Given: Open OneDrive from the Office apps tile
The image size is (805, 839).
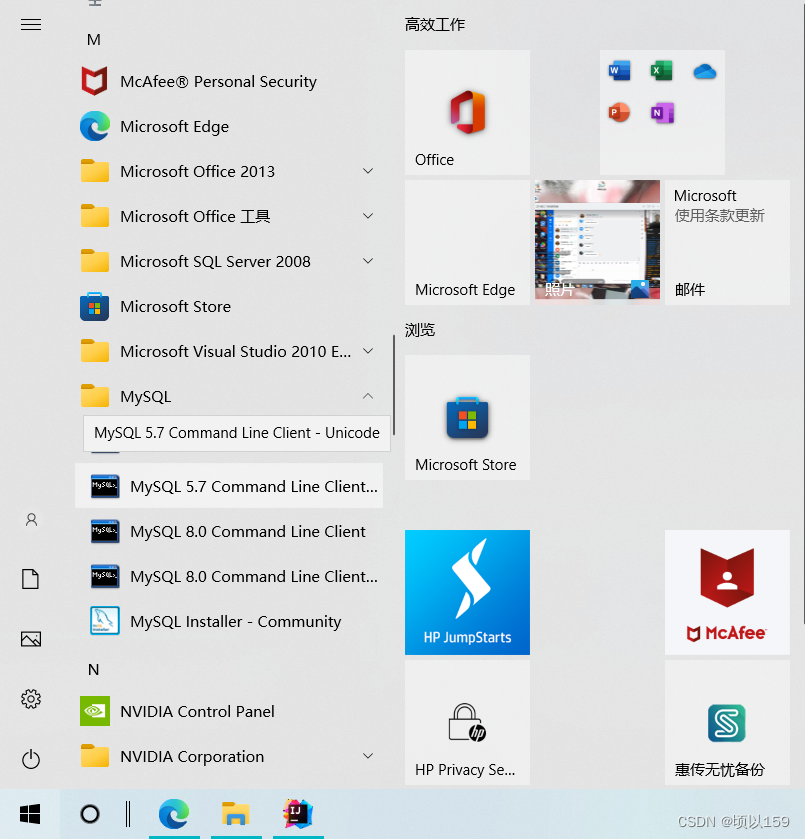Looking at the screenshot, I should 704,71.
